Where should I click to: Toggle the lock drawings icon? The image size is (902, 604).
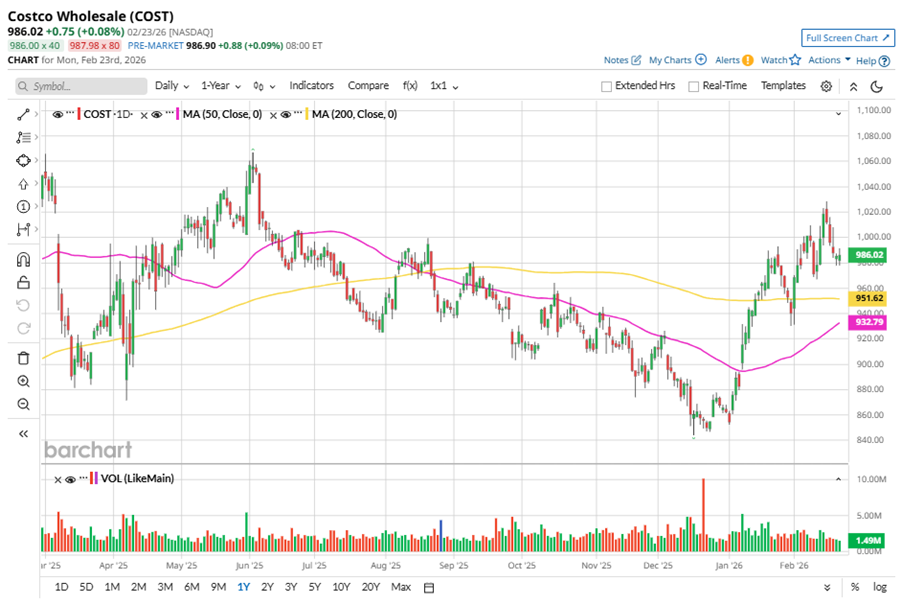tap(23, 282)
